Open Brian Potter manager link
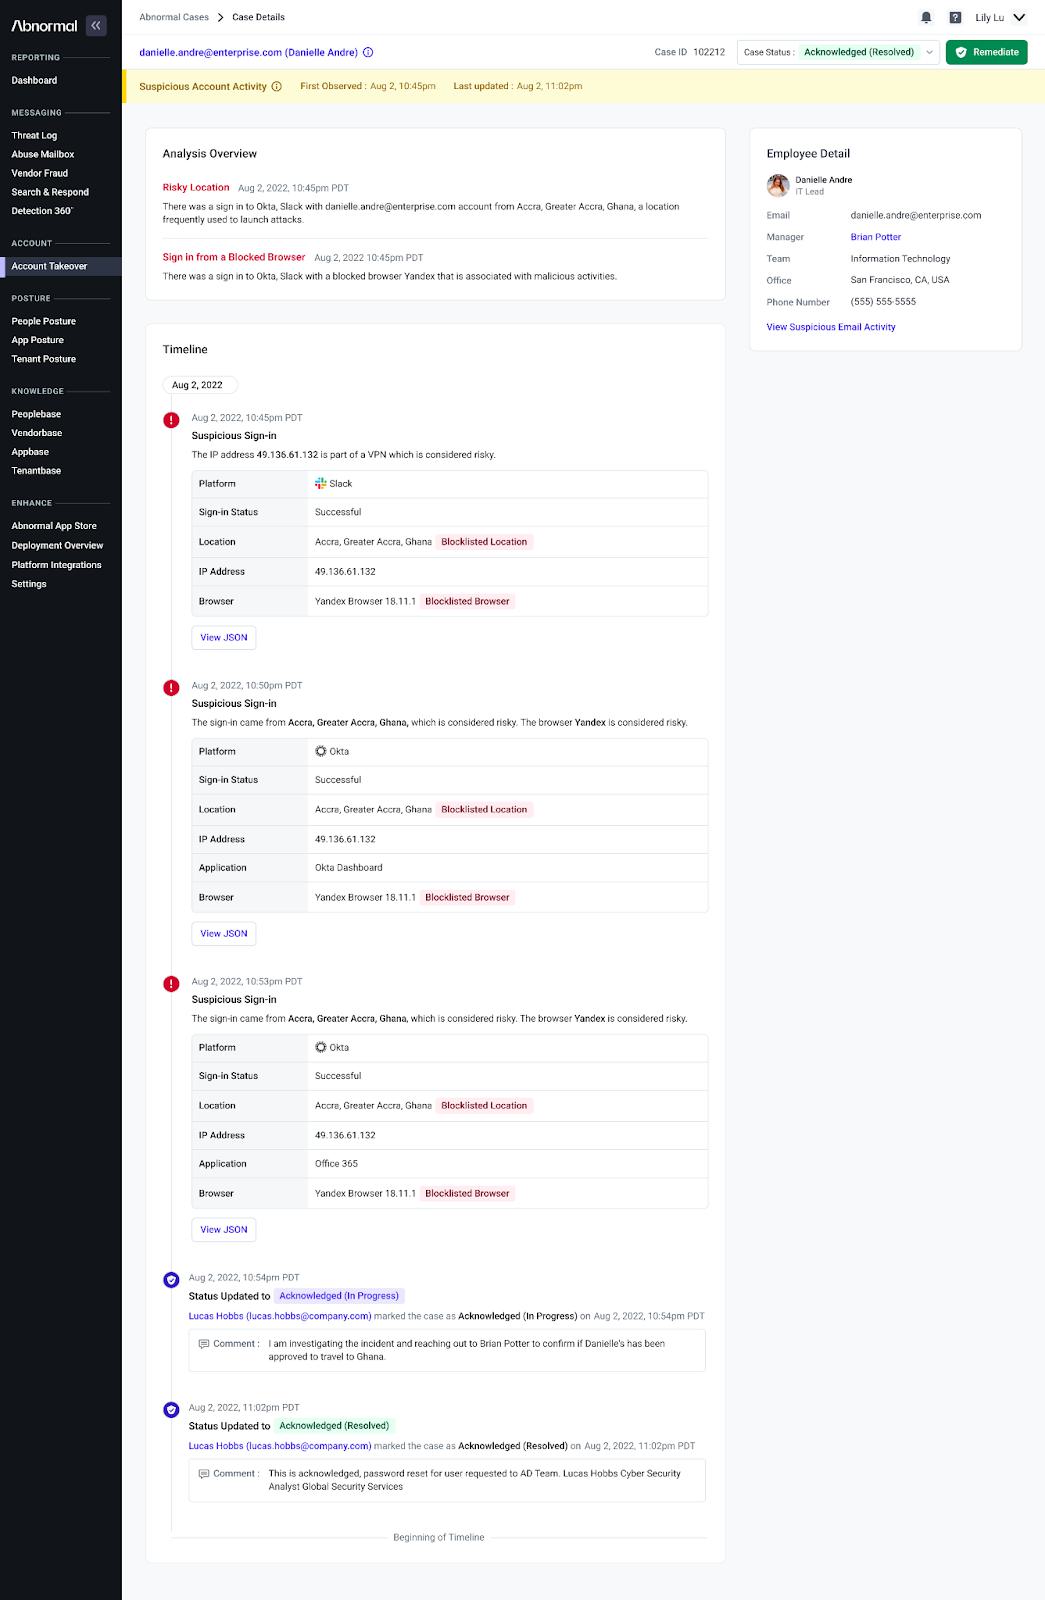The height and width of the screenshot is (1600, 1045). 876,237
